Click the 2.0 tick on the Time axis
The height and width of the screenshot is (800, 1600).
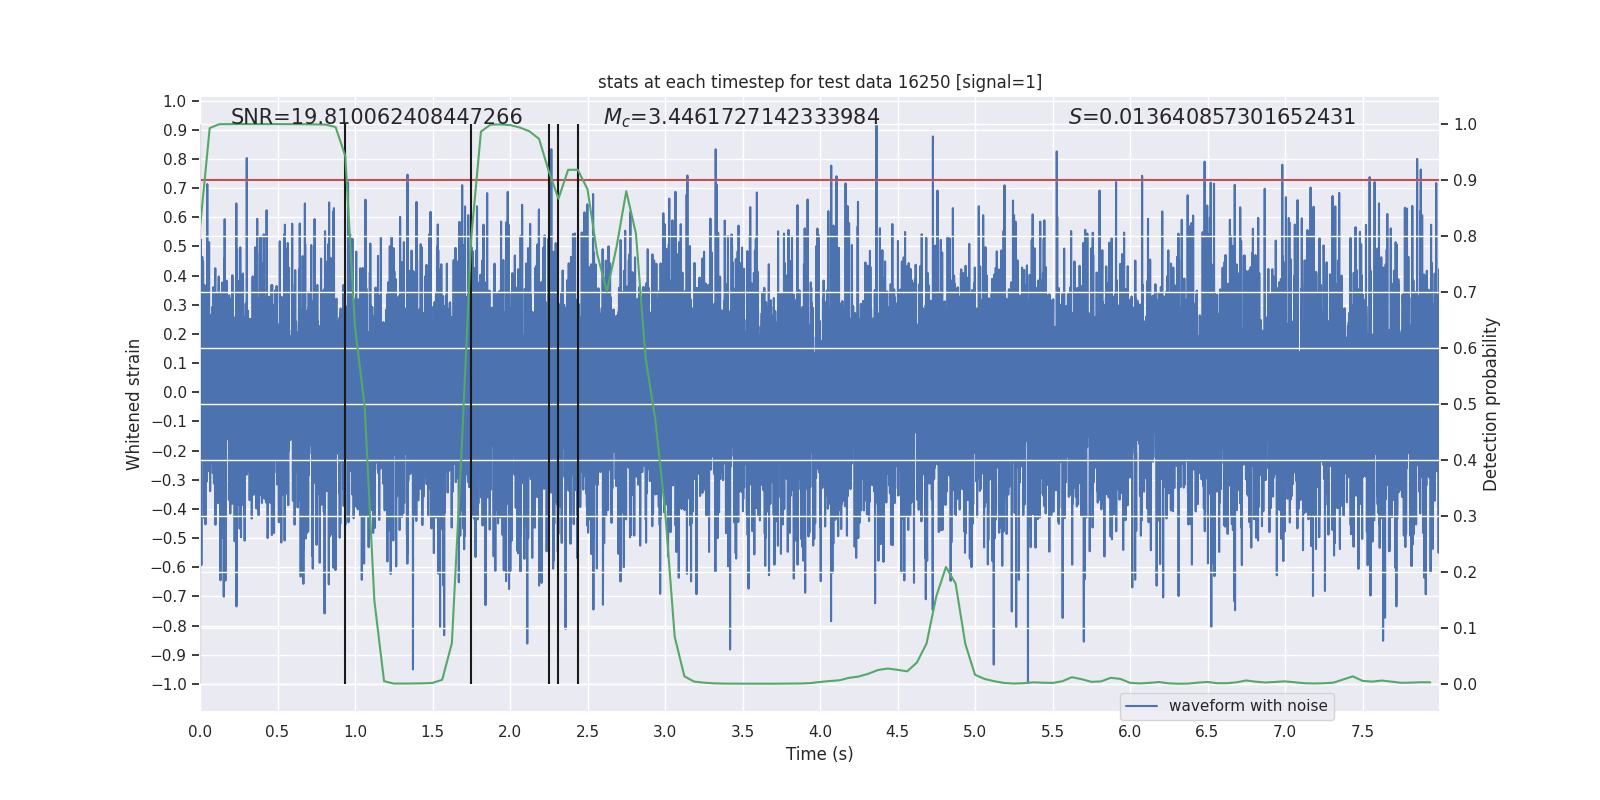(x=510, y=731)
